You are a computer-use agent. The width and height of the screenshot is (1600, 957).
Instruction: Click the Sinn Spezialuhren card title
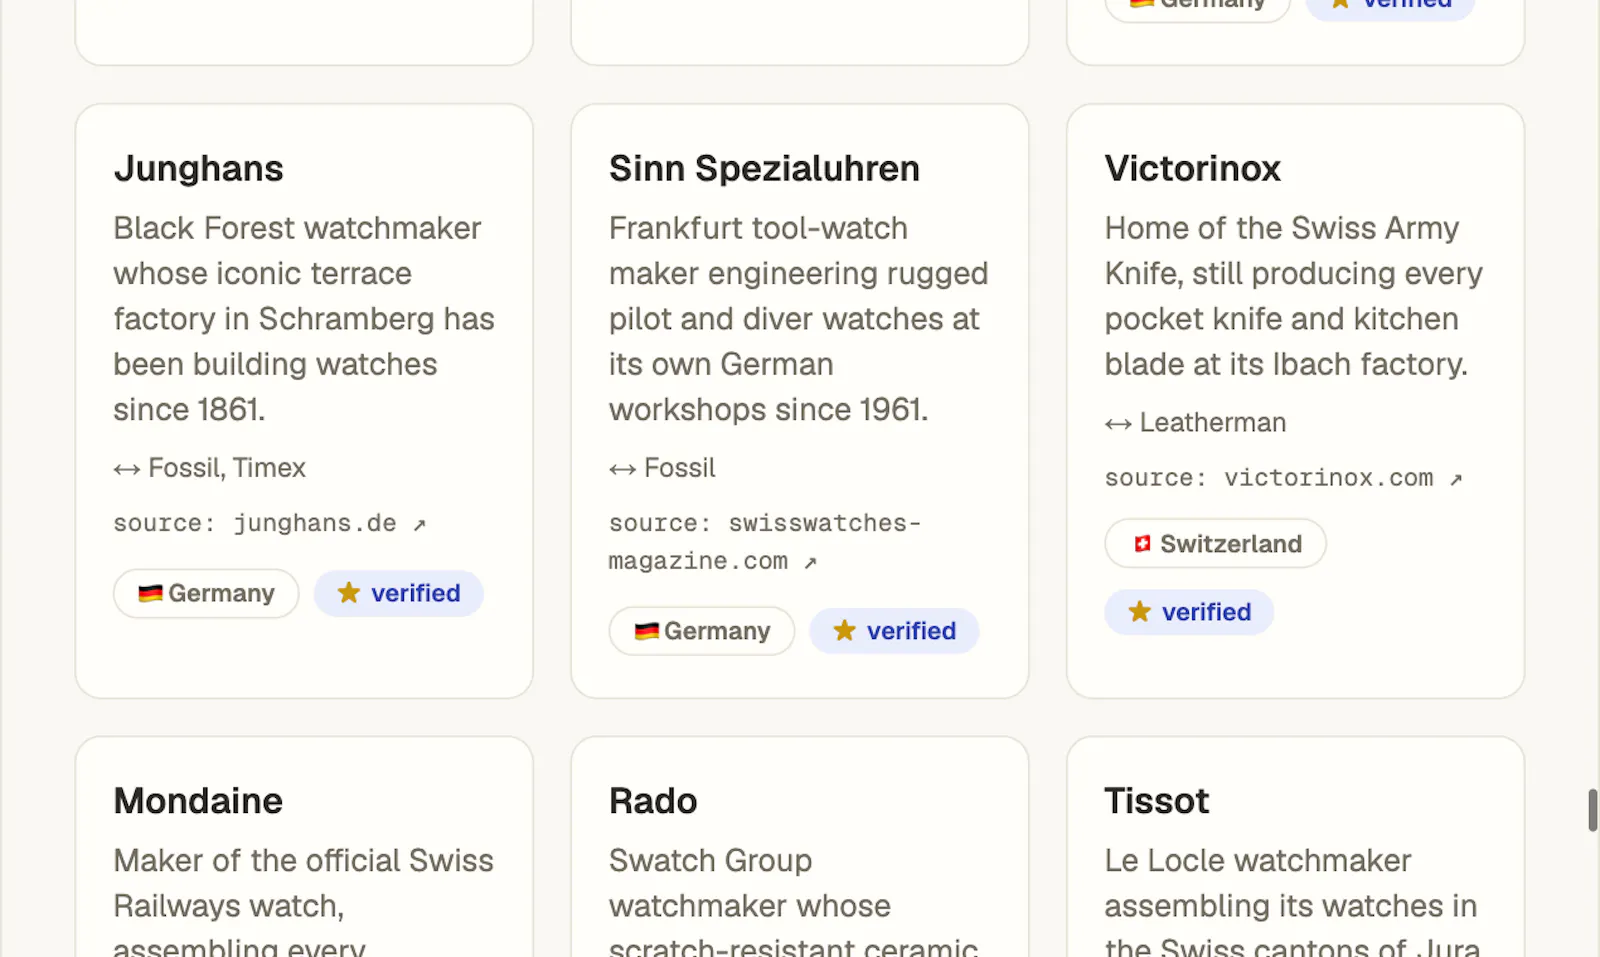[764, 168]
